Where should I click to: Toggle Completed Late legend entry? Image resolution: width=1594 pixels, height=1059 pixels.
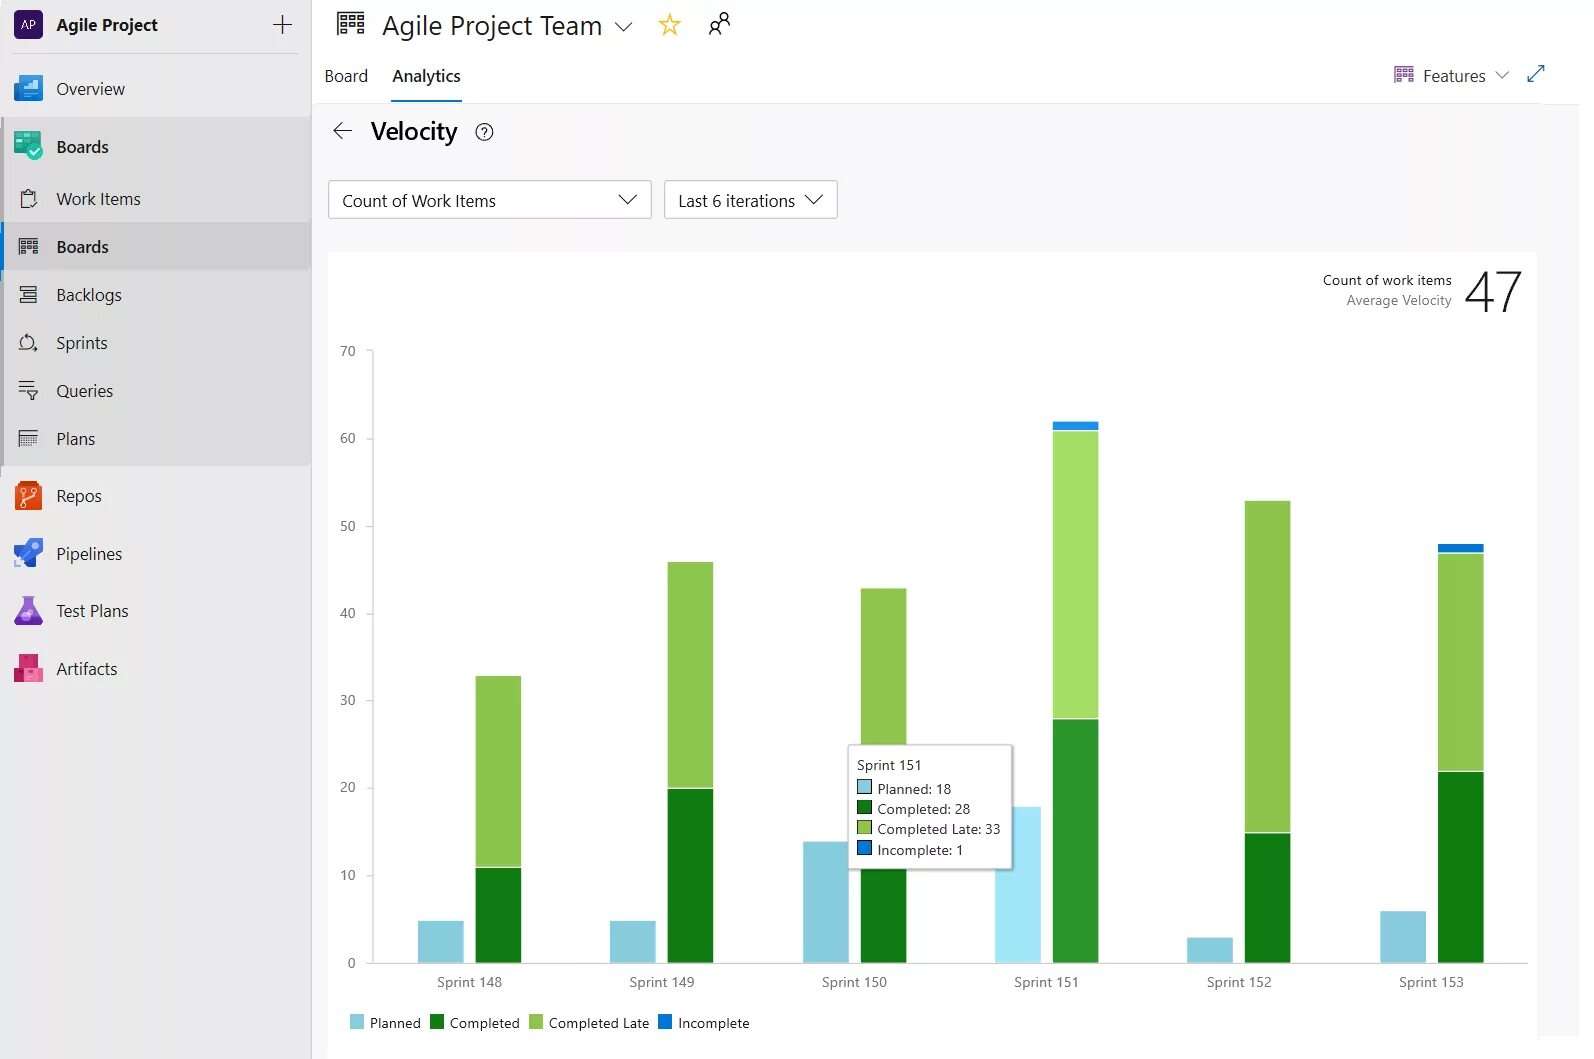point(590,1022)
